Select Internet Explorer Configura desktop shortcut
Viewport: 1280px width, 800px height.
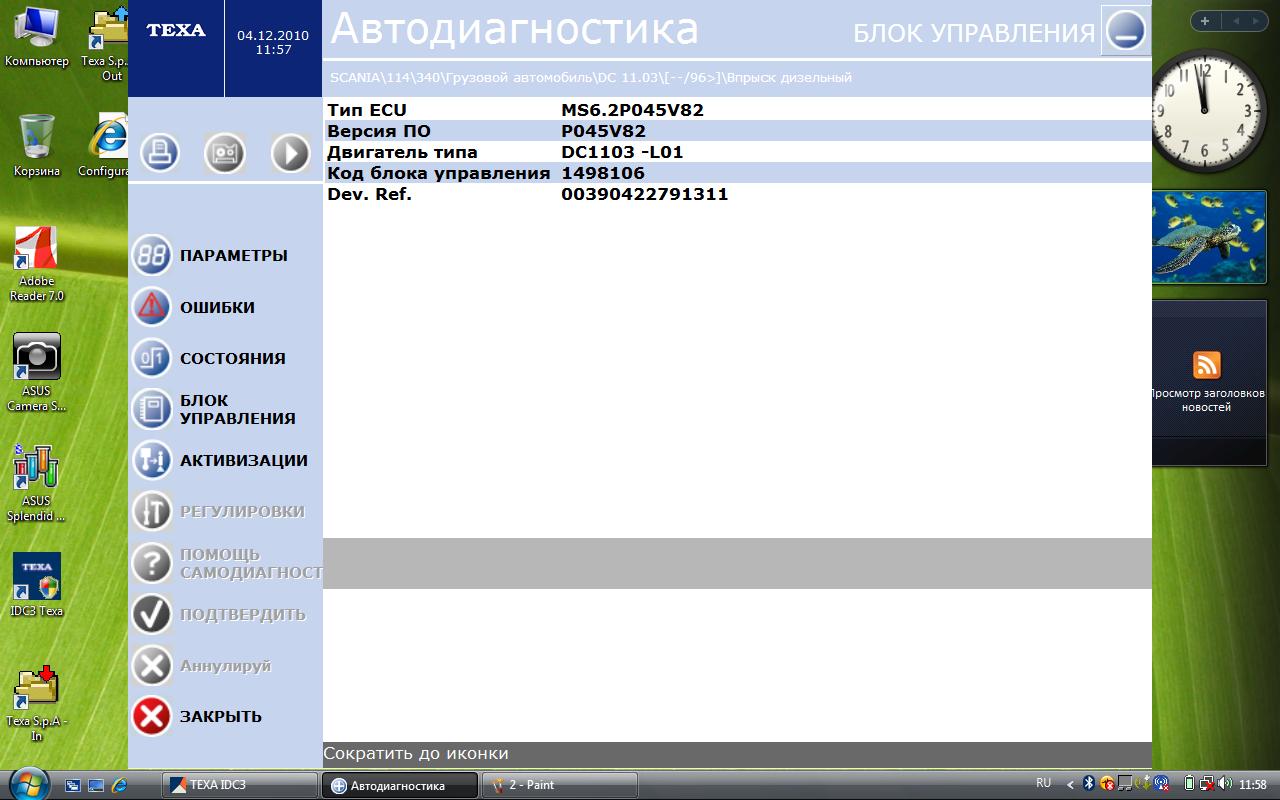tap(105, 146)
